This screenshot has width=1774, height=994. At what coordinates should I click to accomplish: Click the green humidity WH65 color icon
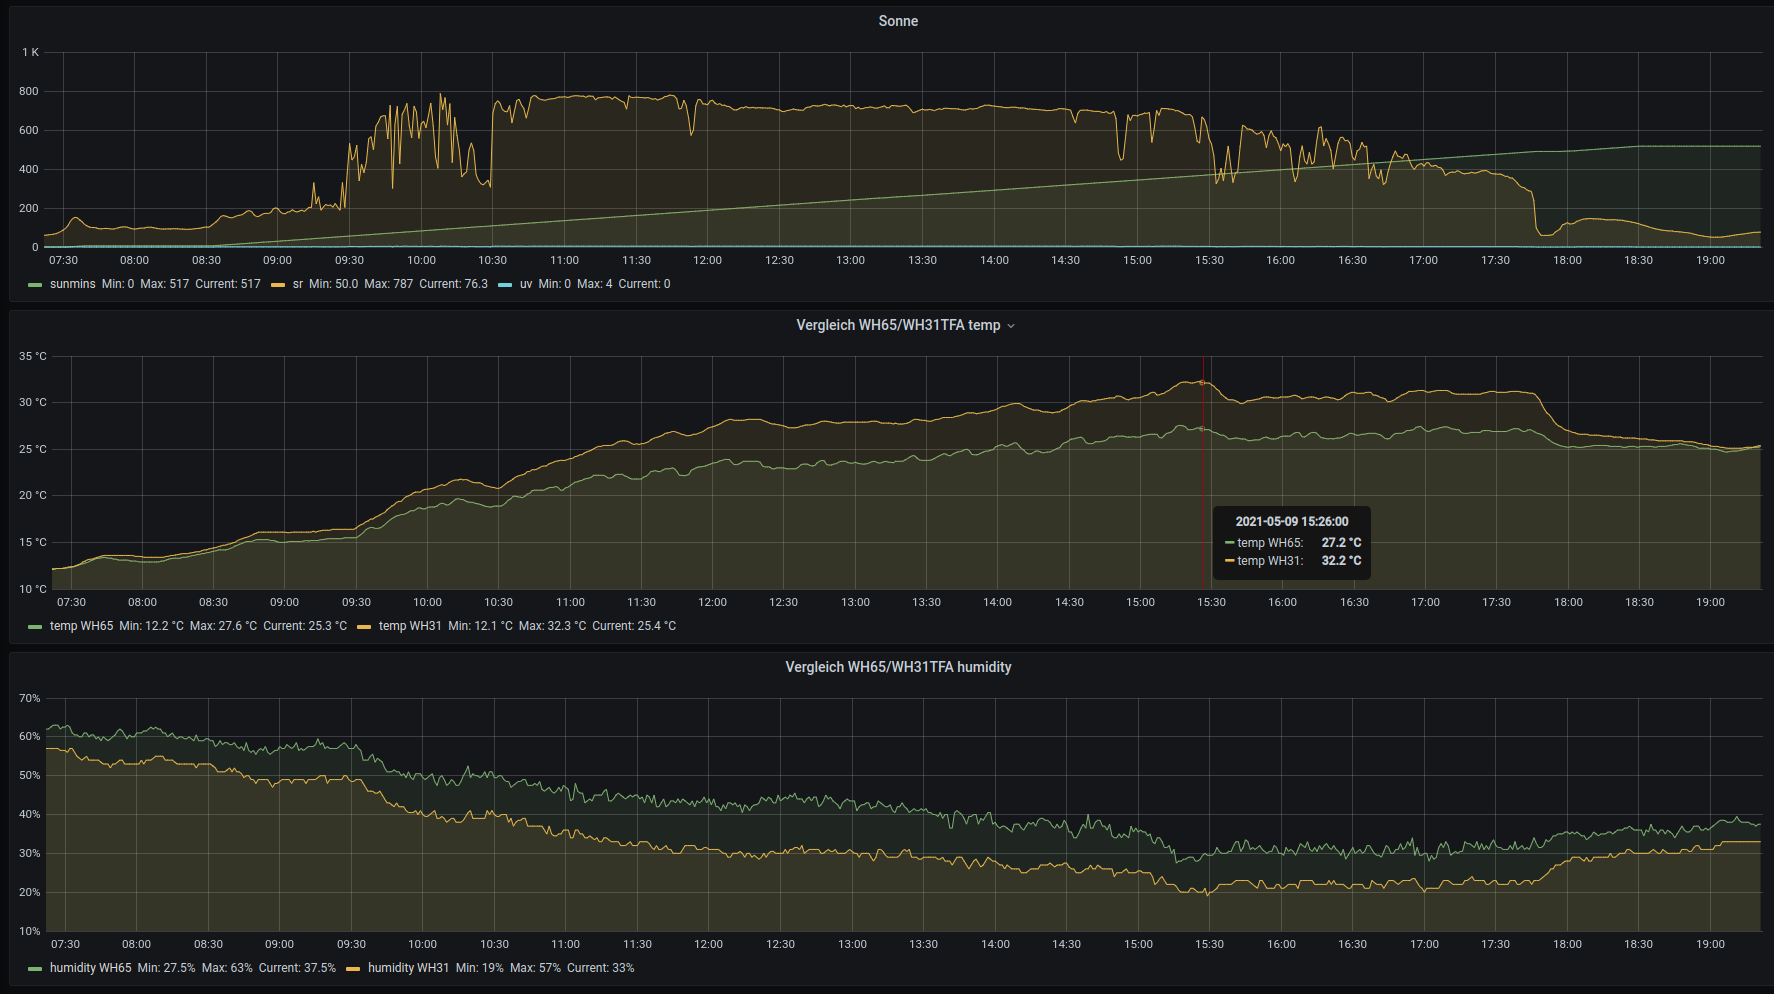(36, 969)
